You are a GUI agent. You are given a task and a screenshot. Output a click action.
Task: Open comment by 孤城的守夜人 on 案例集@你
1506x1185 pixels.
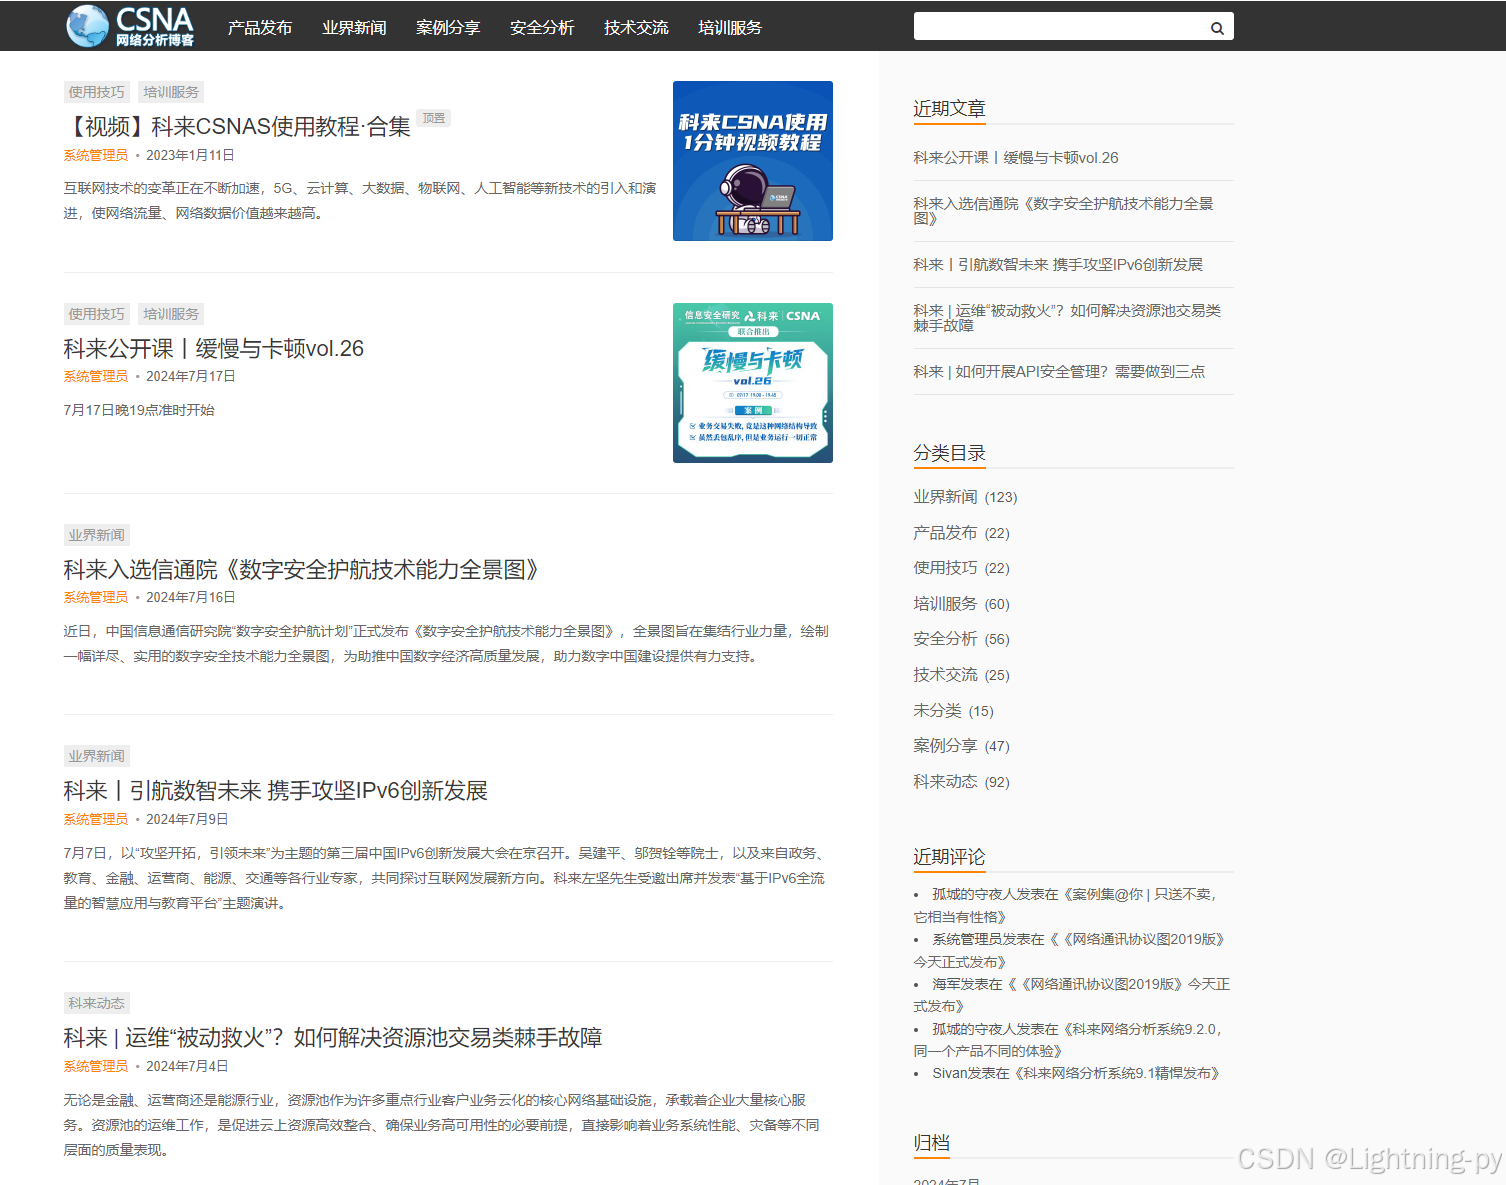1067,905
